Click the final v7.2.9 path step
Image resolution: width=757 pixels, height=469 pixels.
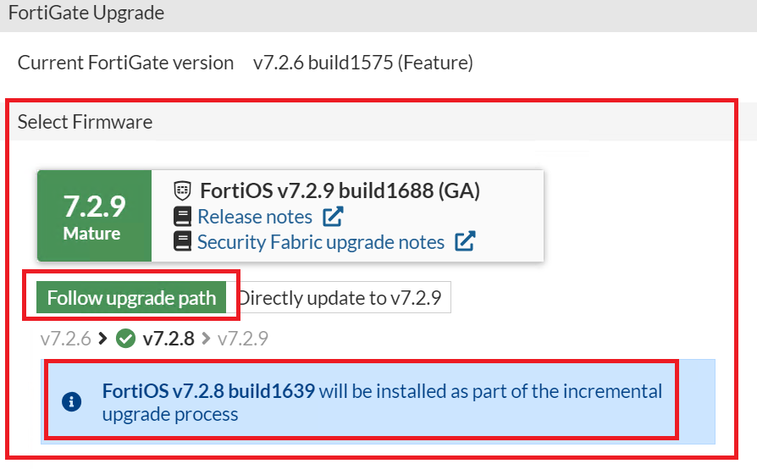click(242, 338)
